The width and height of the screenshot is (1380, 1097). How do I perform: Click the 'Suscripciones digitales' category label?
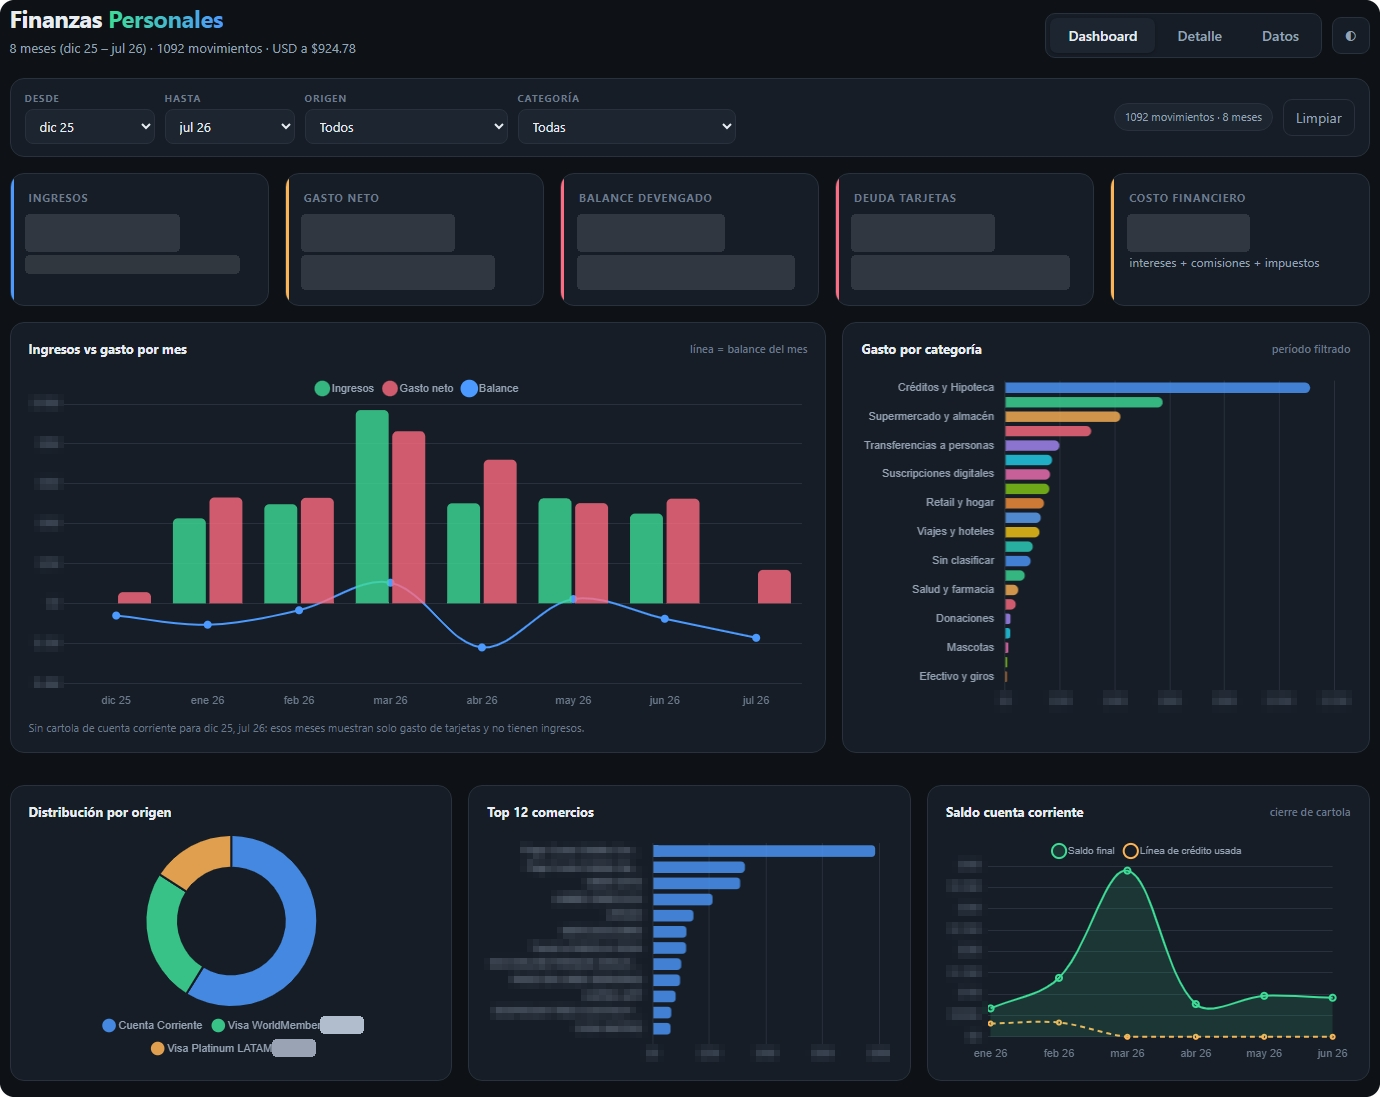[938, 473]
